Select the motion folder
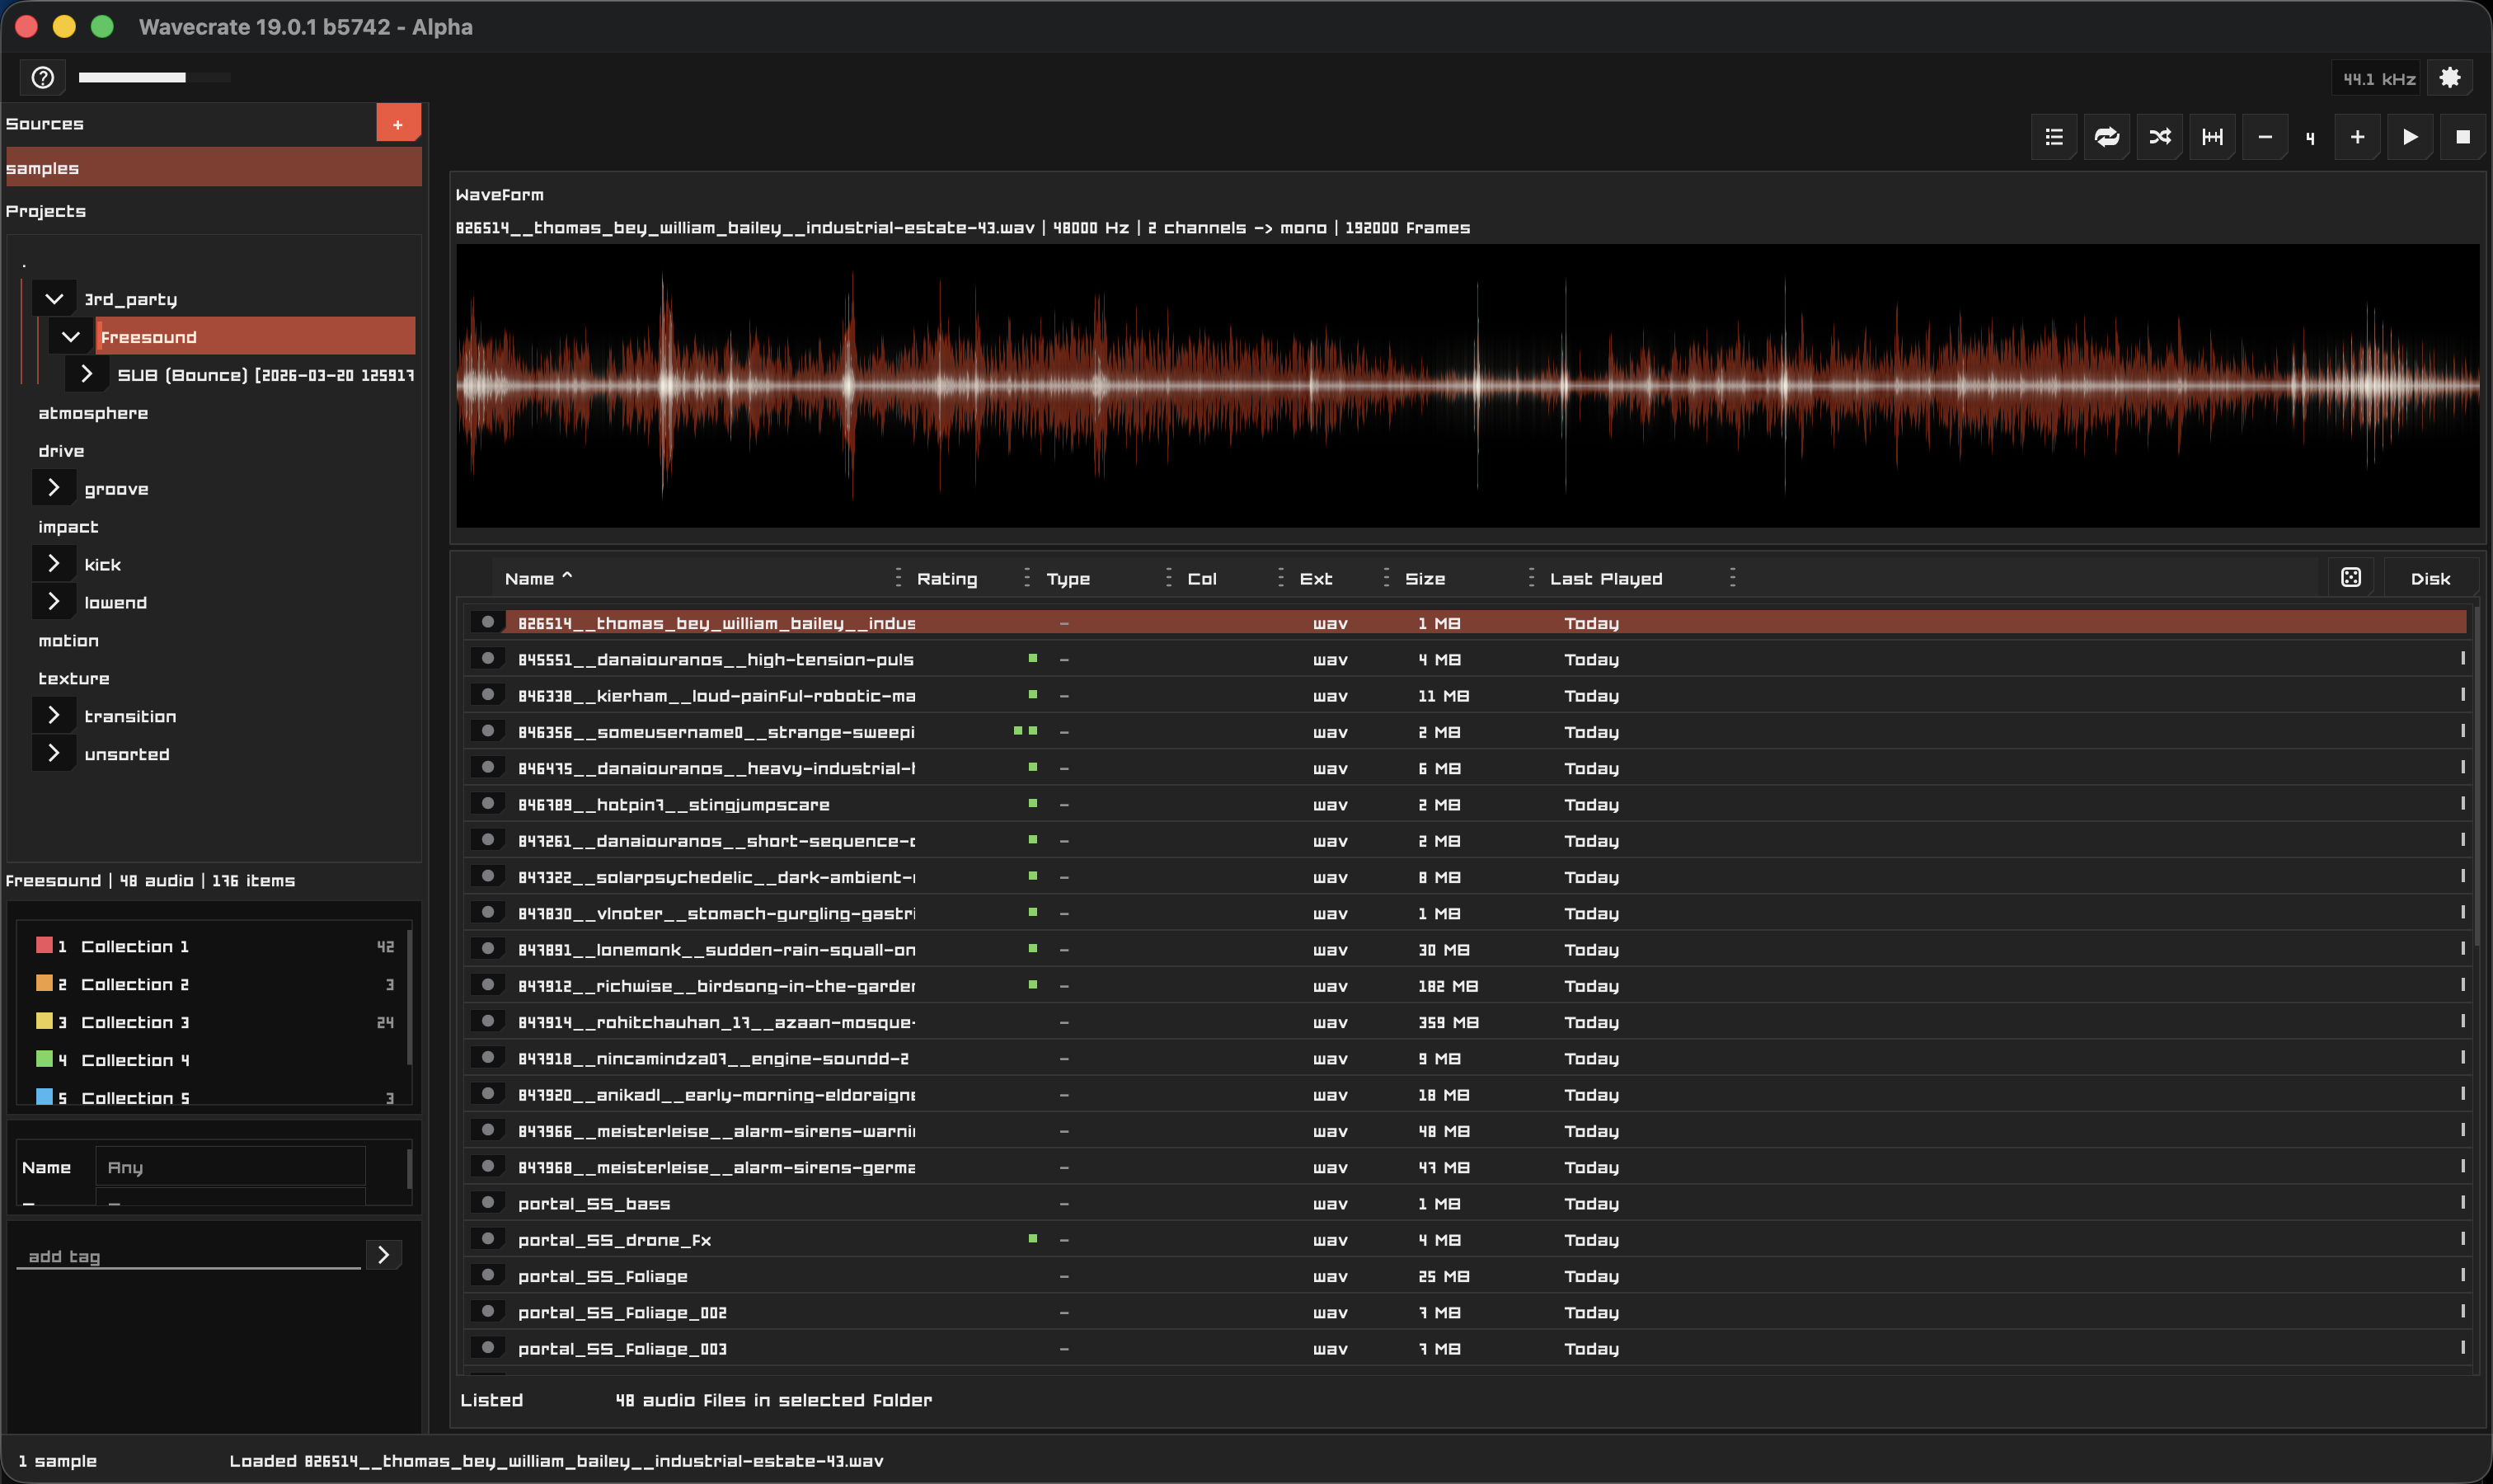2493x1484 pixels. coord(68,640)
